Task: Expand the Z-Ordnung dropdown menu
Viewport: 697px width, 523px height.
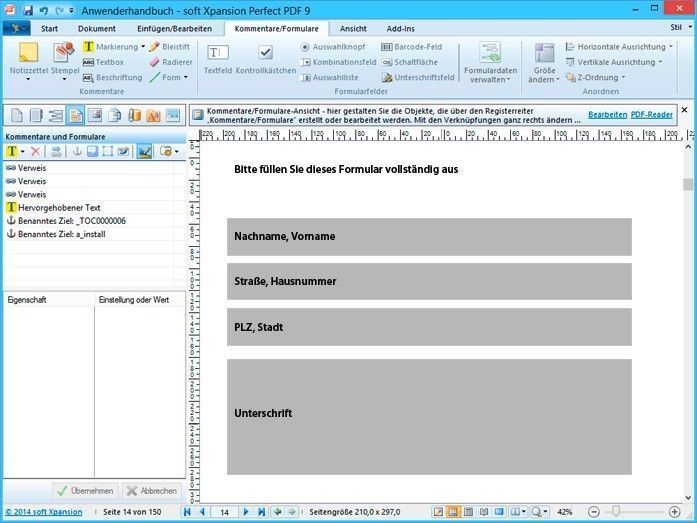Action: (x=596, y=77)
